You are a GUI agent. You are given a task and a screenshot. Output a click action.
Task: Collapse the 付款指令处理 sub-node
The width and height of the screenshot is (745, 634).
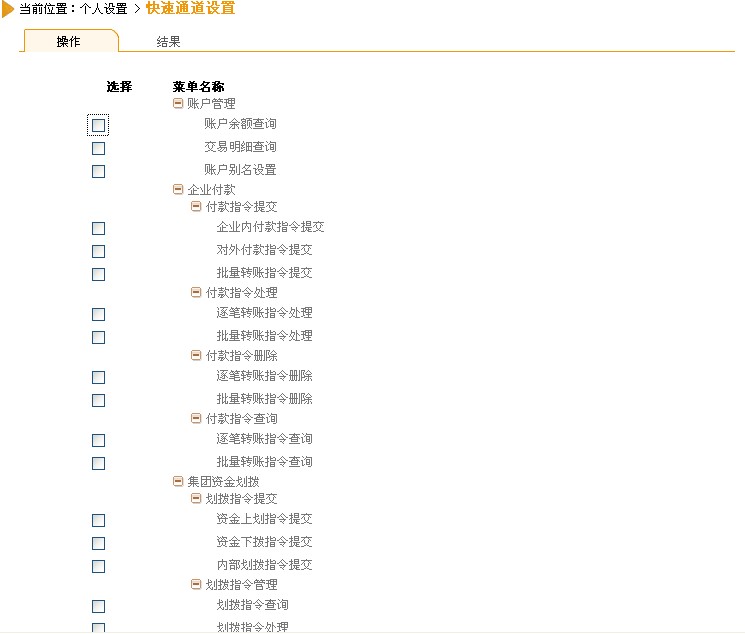click(196, 292)
